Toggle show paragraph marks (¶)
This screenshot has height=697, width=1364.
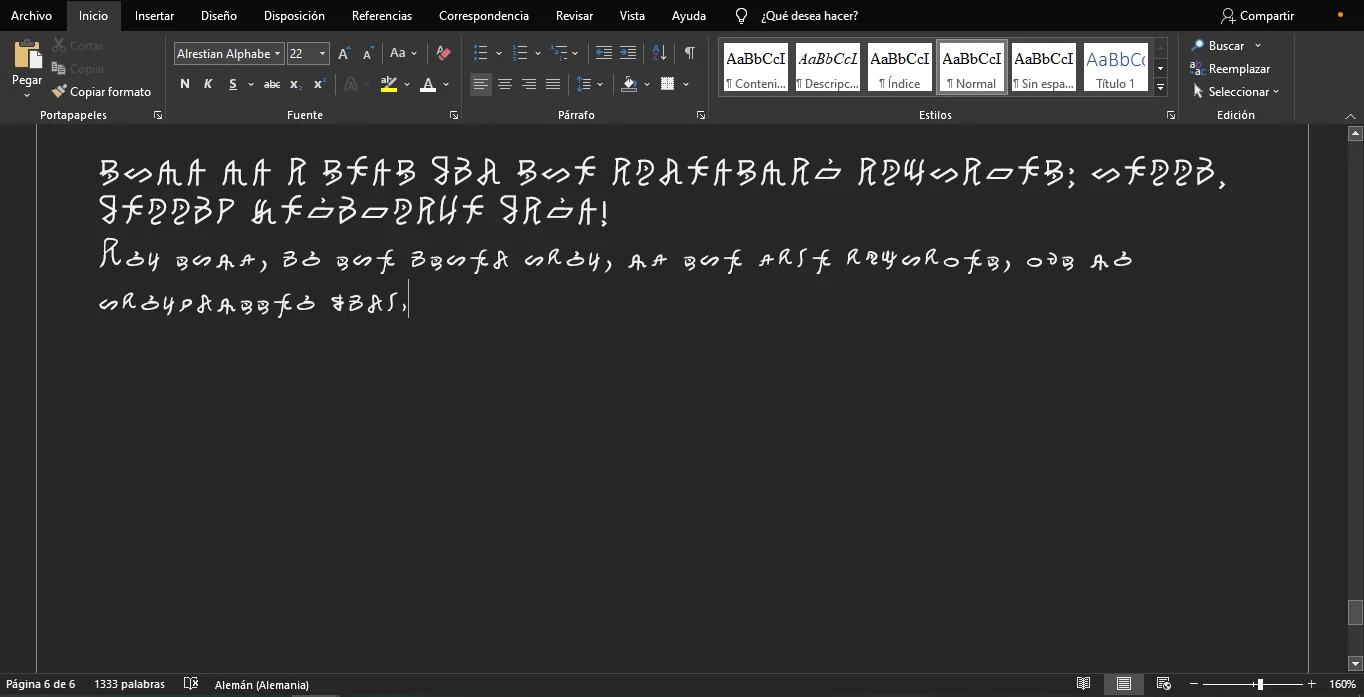[689, 54]
